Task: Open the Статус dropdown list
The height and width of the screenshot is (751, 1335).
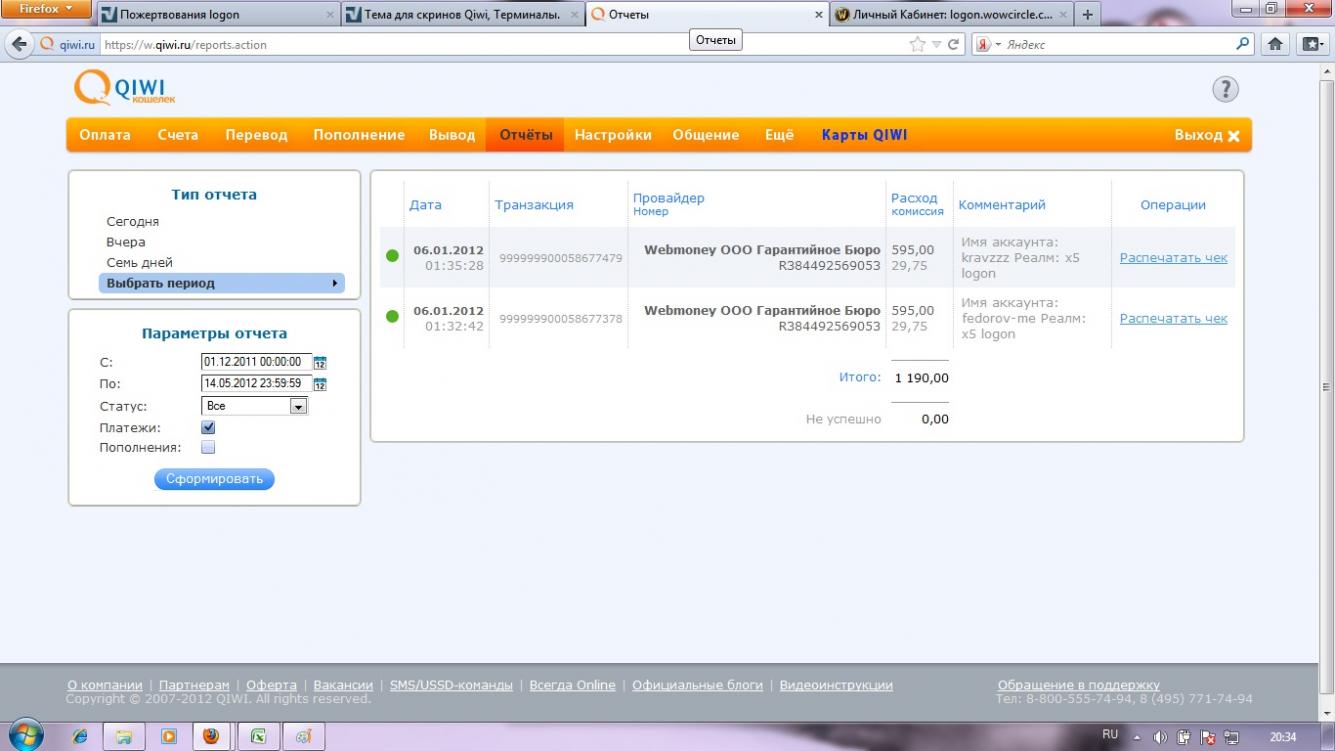Action: (x=297, y=406)
